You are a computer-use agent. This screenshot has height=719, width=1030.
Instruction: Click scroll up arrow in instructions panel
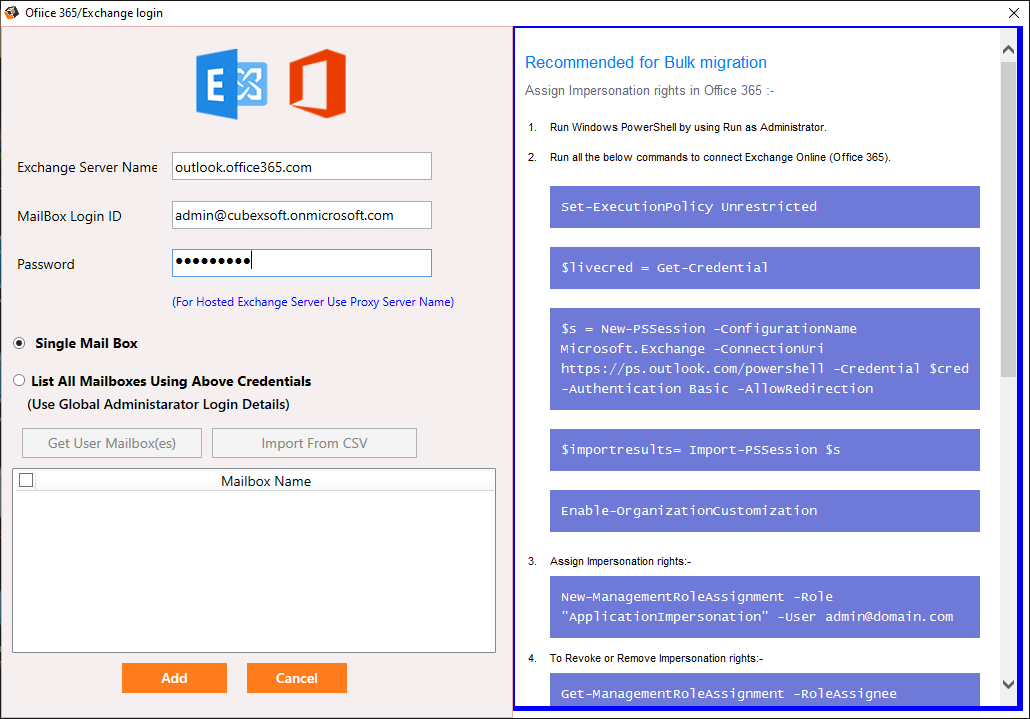pos(1008,50)
